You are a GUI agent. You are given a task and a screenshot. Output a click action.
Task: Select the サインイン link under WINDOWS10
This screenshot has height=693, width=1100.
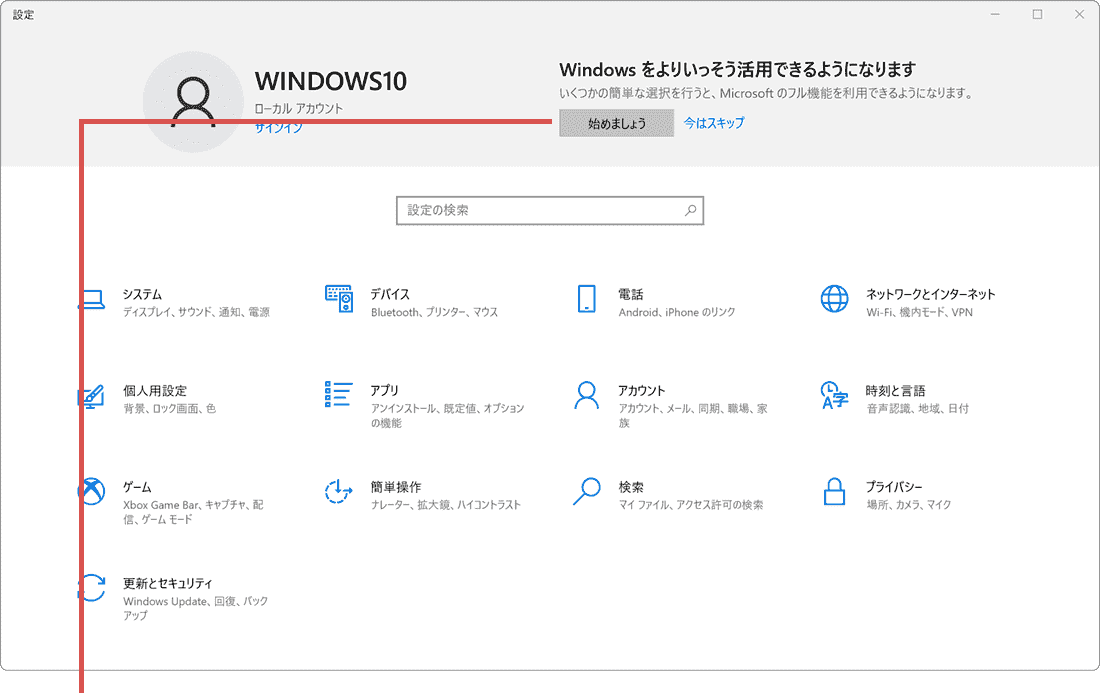coord(277,128)
